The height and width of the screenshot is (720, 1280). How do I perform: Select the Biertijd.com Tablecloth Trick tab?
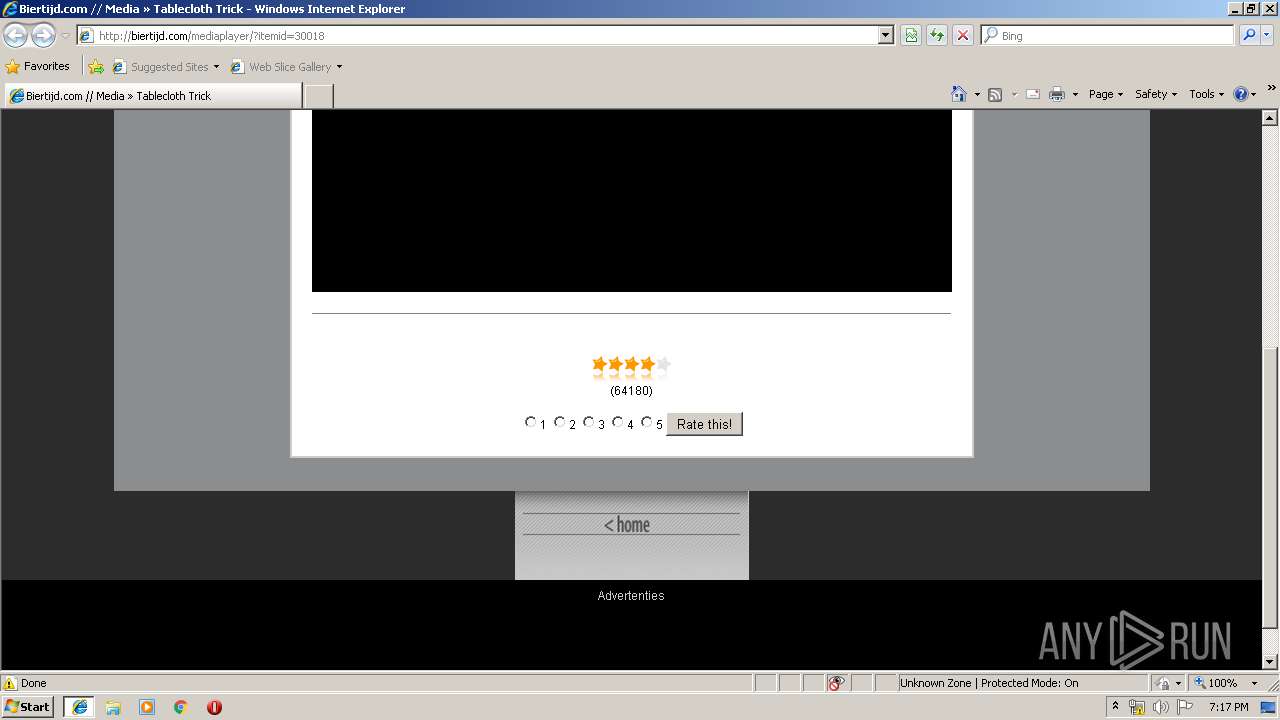(x=153, y=96)
